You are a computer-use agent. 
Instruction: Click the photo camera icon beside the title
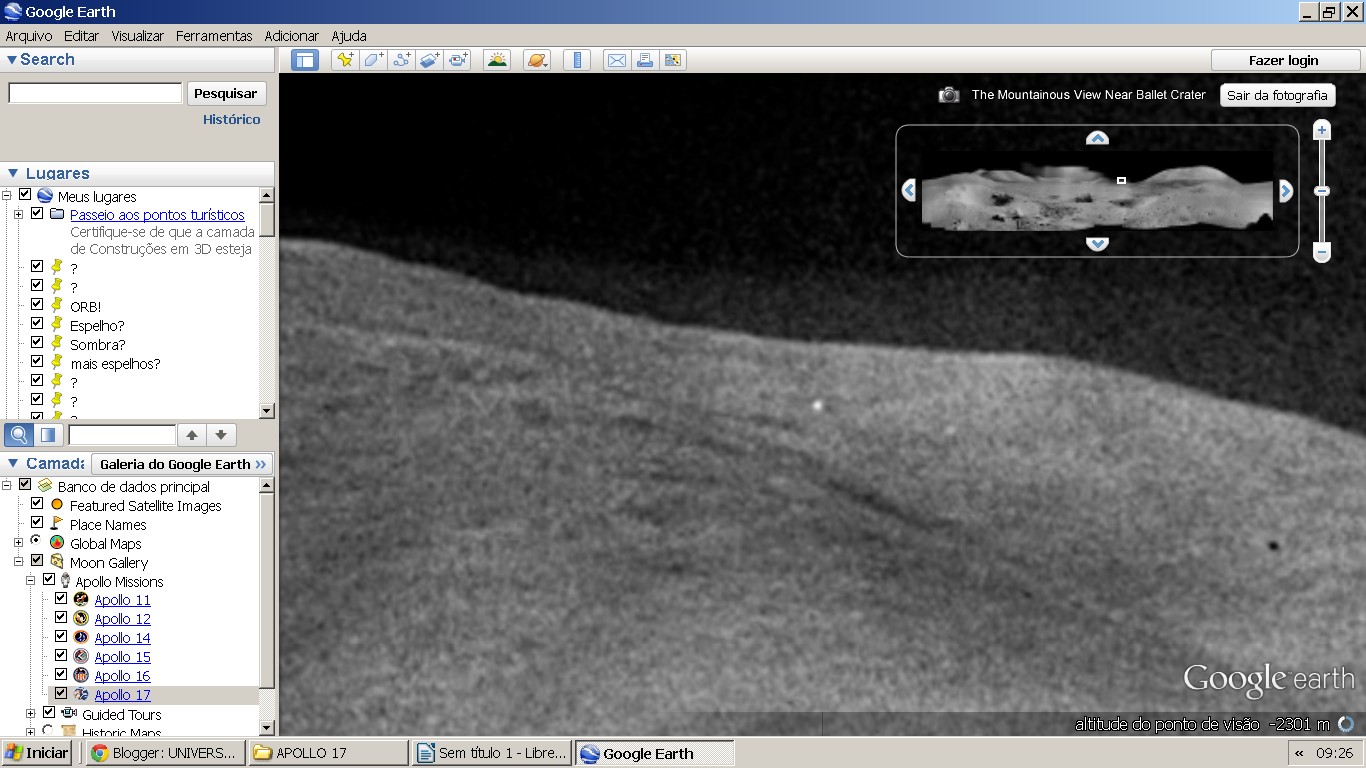click(x=949, y=95)
